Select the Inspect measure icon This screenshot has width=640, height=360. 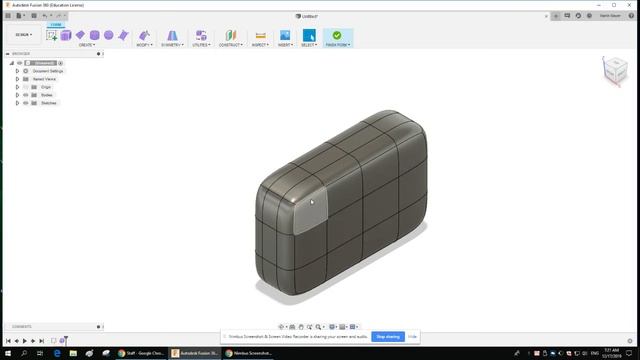click(x=260, y=36)
